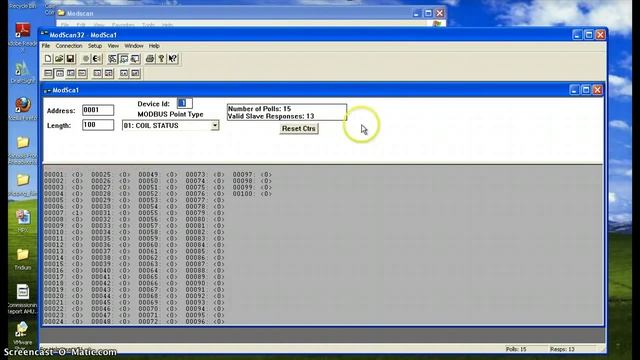Click the Device Id input field
This screenshot has height=360, width=640.
tap(184, 103)
